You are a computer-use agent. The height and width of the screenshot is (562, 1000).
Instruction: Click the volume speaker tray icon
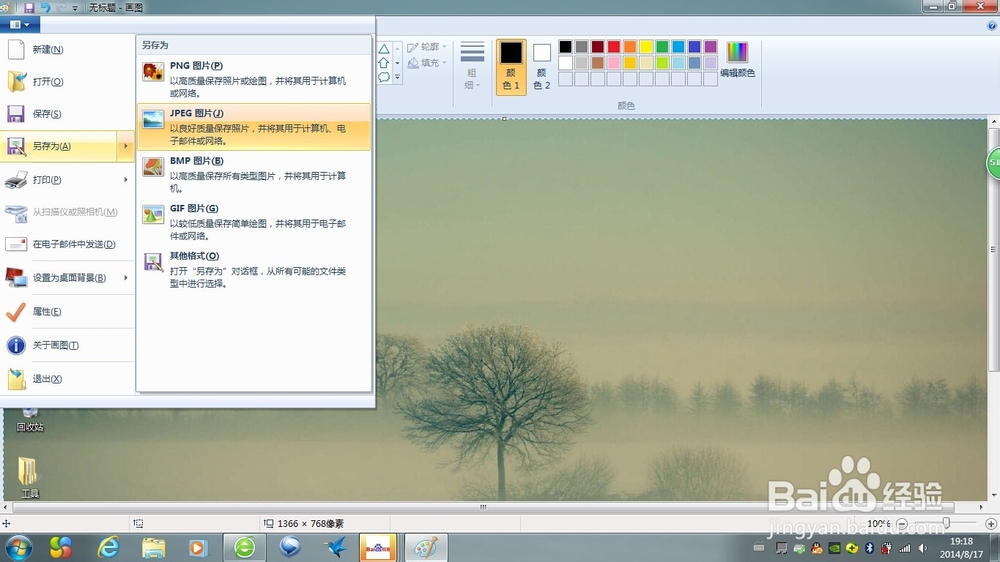922,548
